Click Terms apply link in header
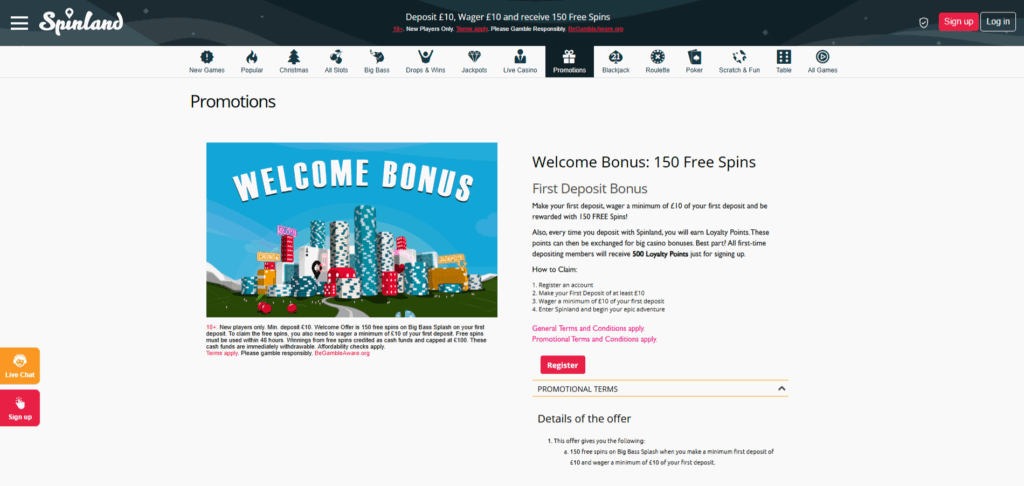The height and width of the screenshot is (486, 1024). (472, 29)
